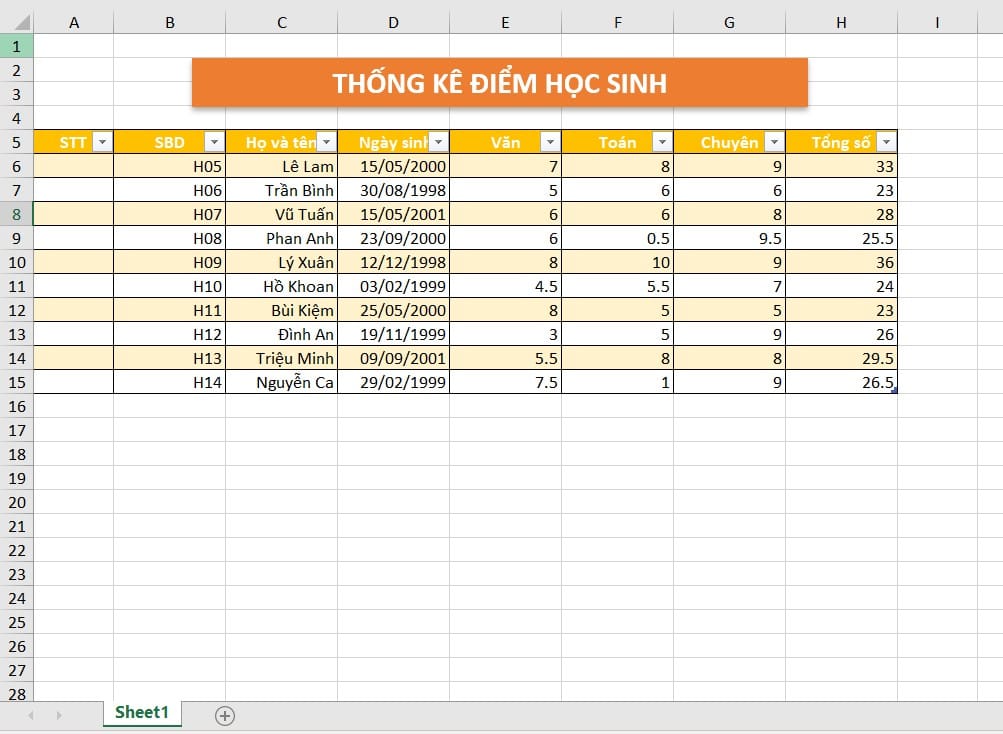Expand the Họ và tên filter arrow

pos(326,142)
